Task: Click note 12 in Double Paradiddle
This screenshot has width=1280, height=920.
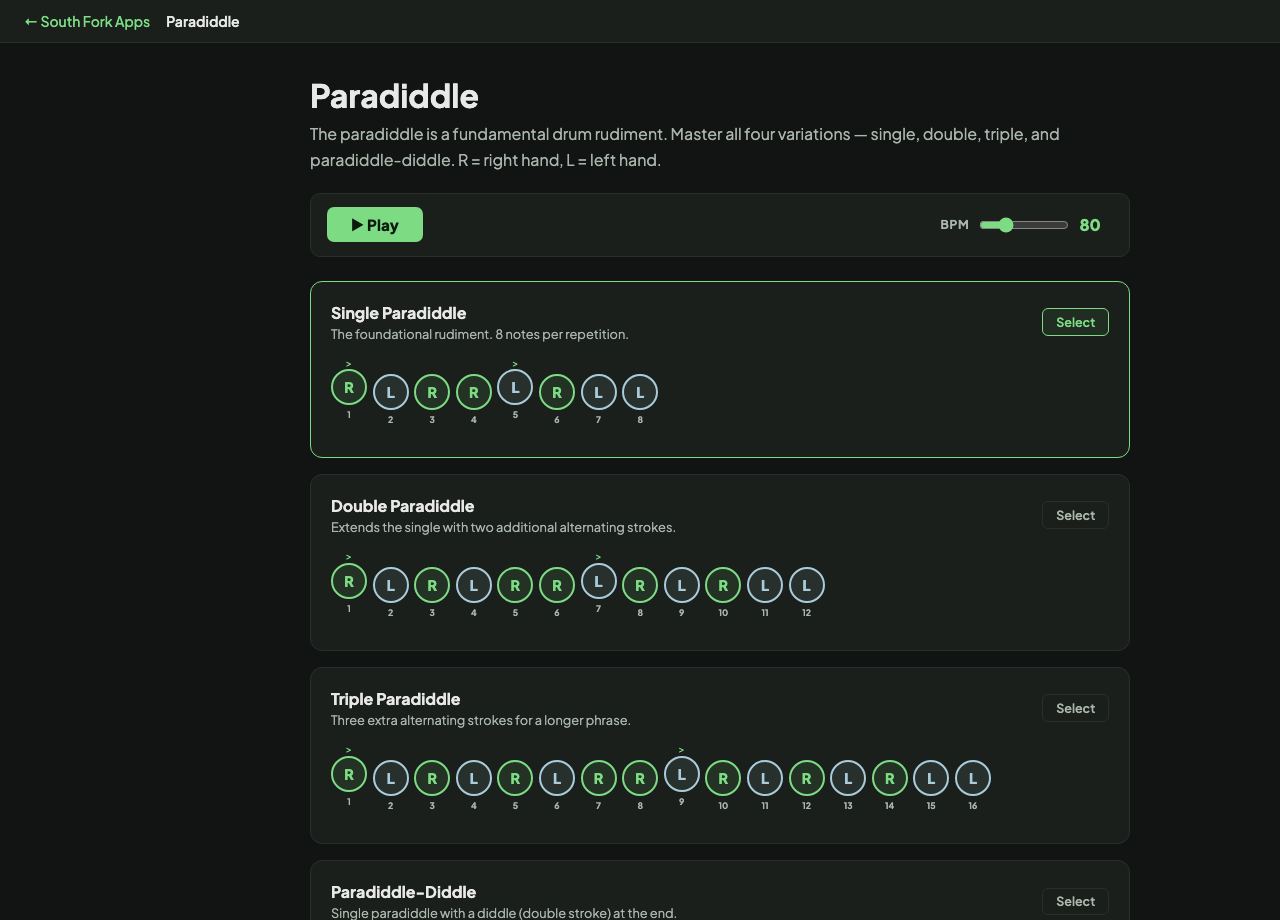Action: 806,585
